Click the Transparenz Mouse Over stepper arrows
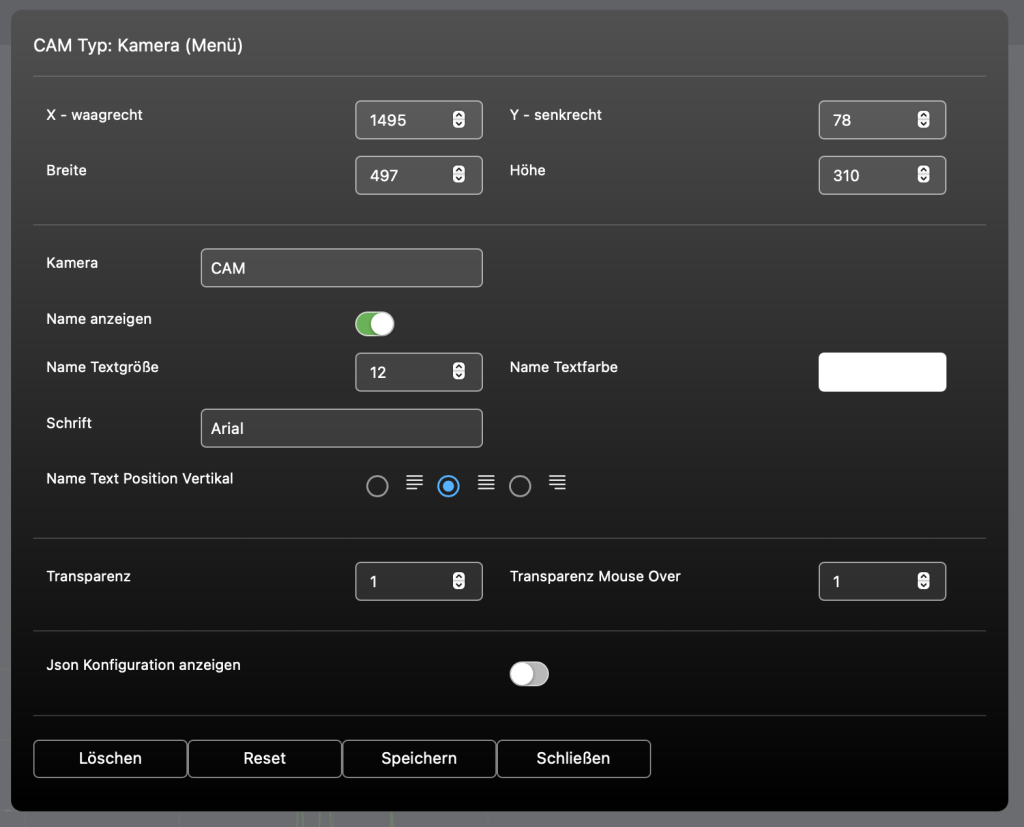The image size is (1024, 827). (923, 581)
